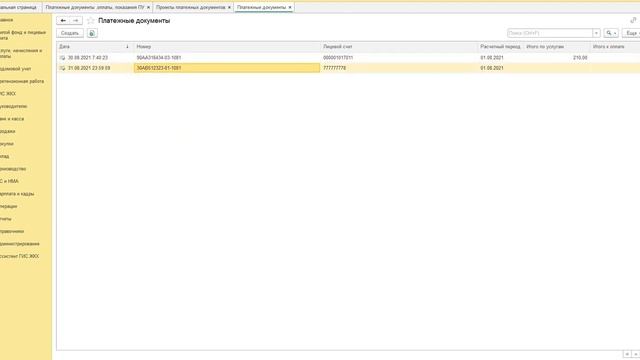Select the row dated 30.08.2021 7:40:23
Viewport: 640px width, 360px height.
pos(348,58)
